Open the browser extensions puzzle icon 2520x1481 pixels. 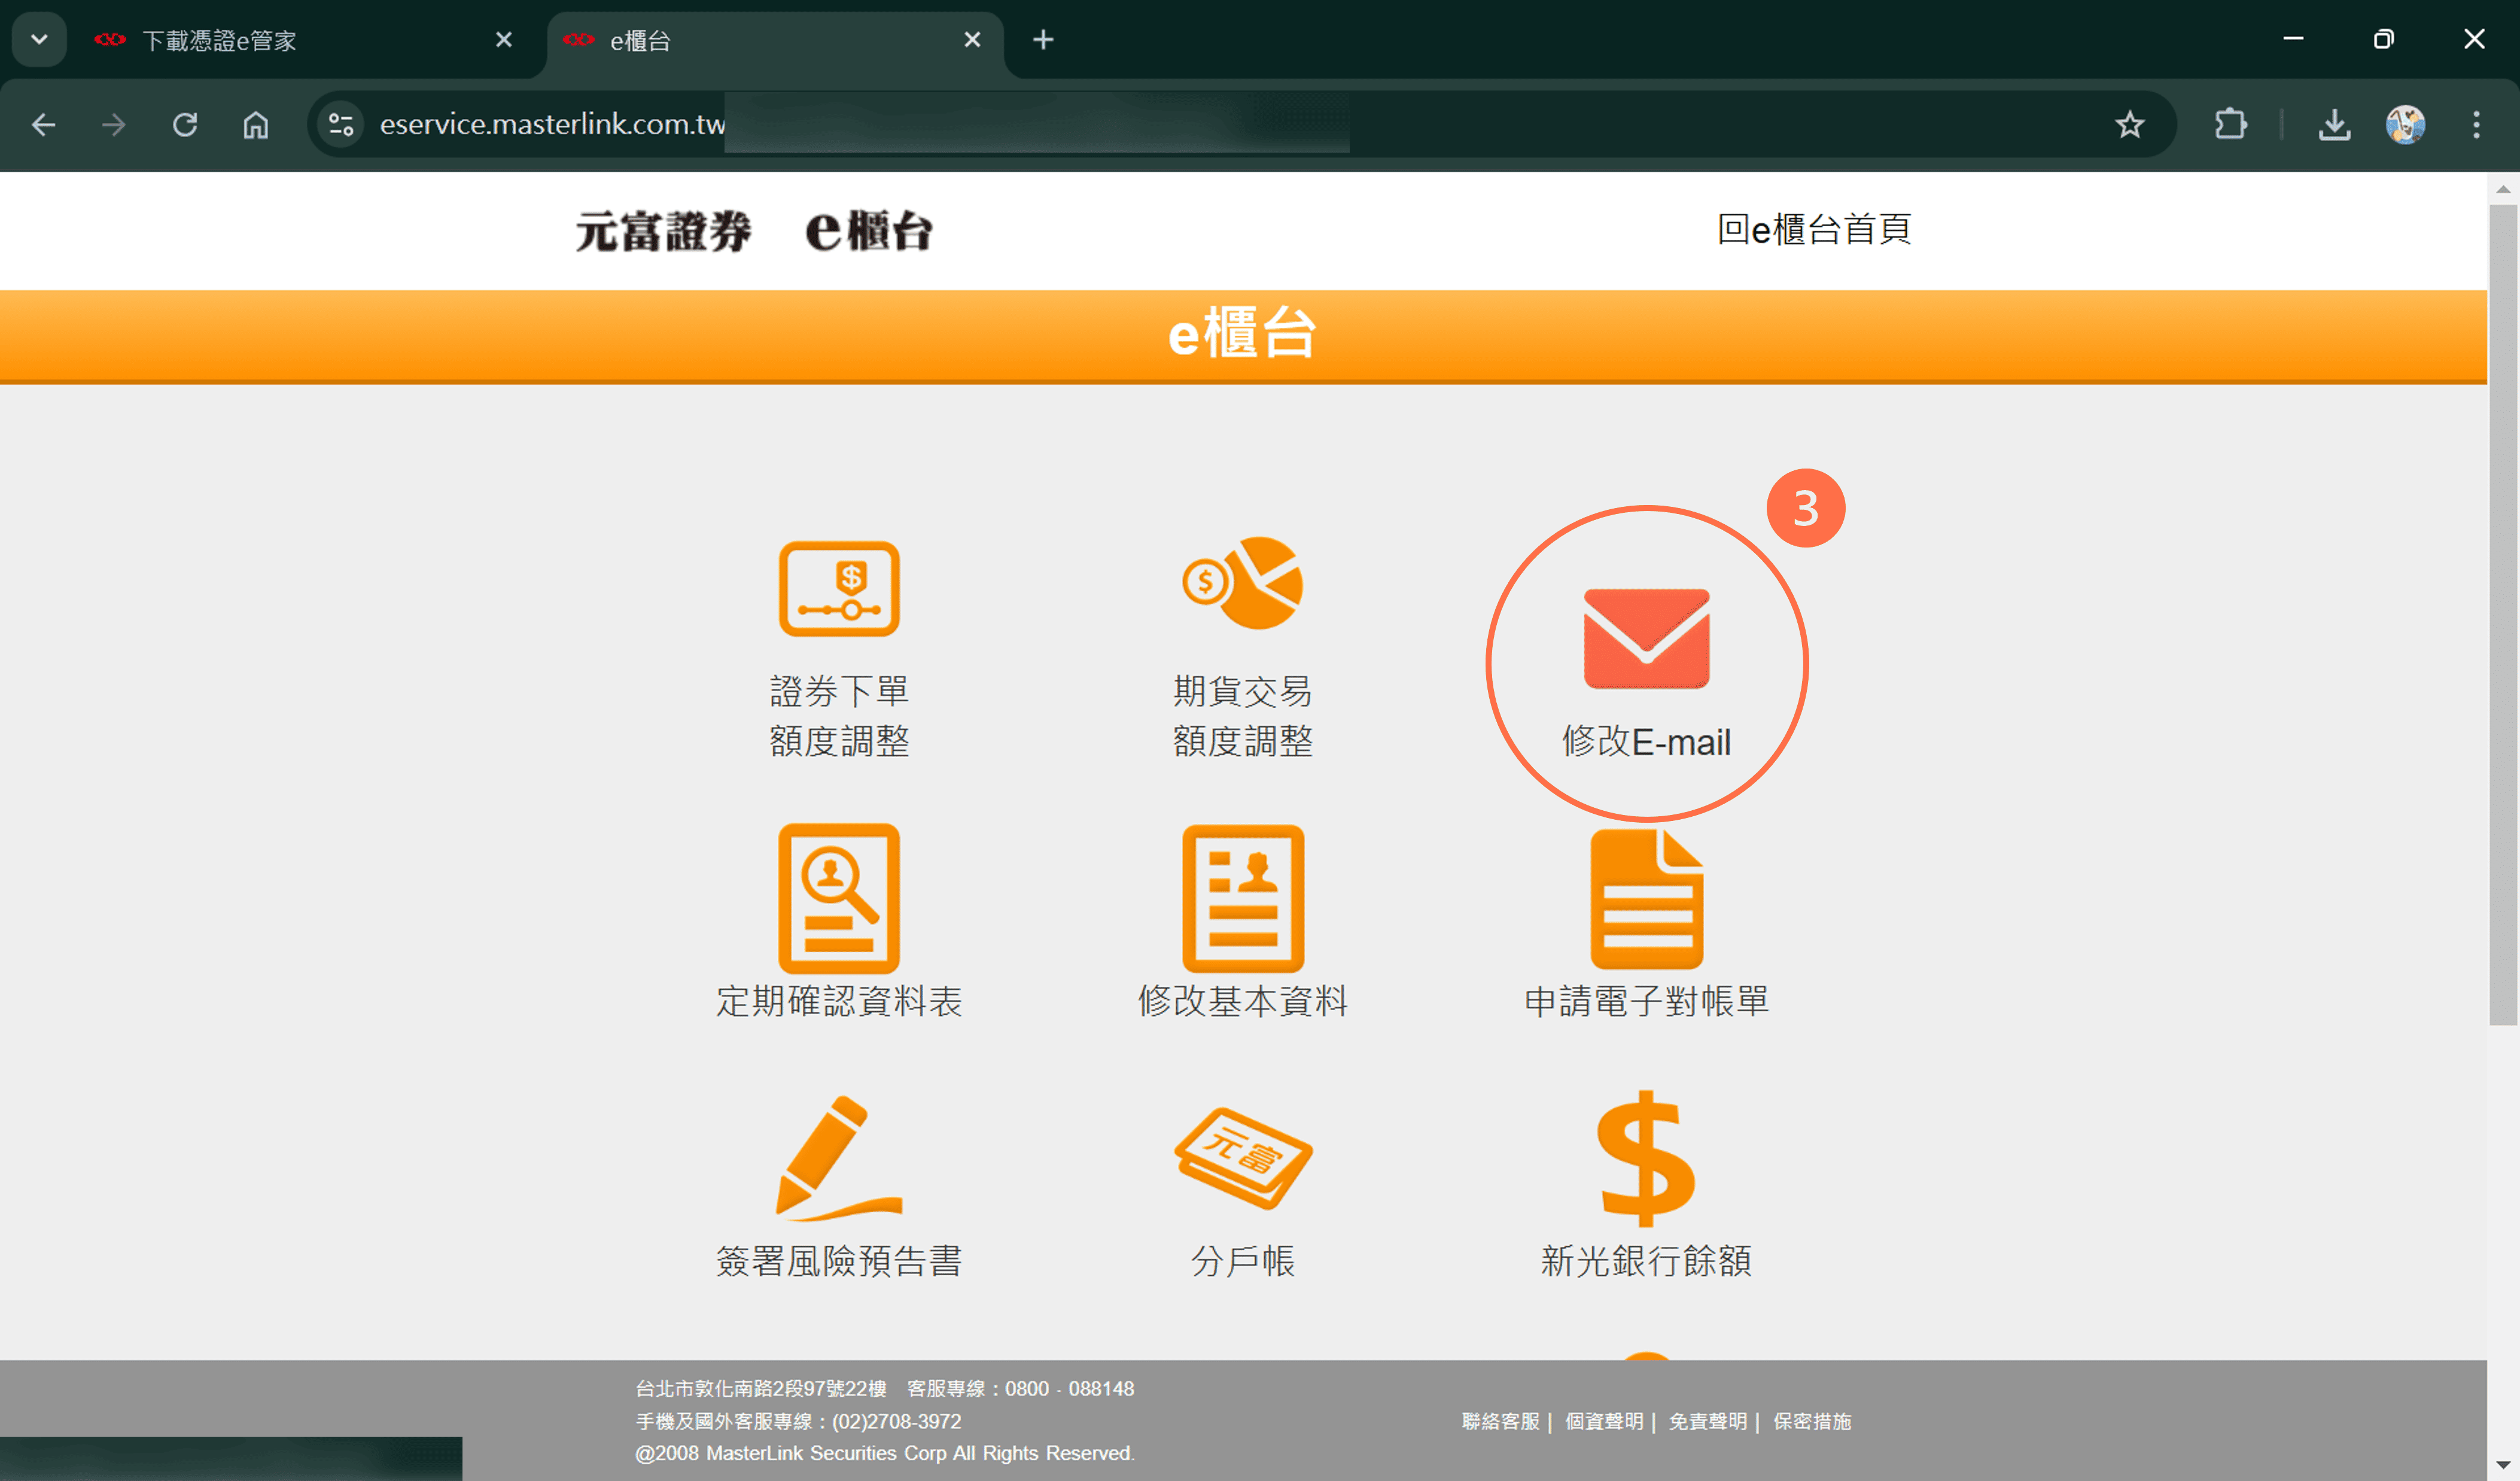pyautogui.click(x=2230, y=125)
